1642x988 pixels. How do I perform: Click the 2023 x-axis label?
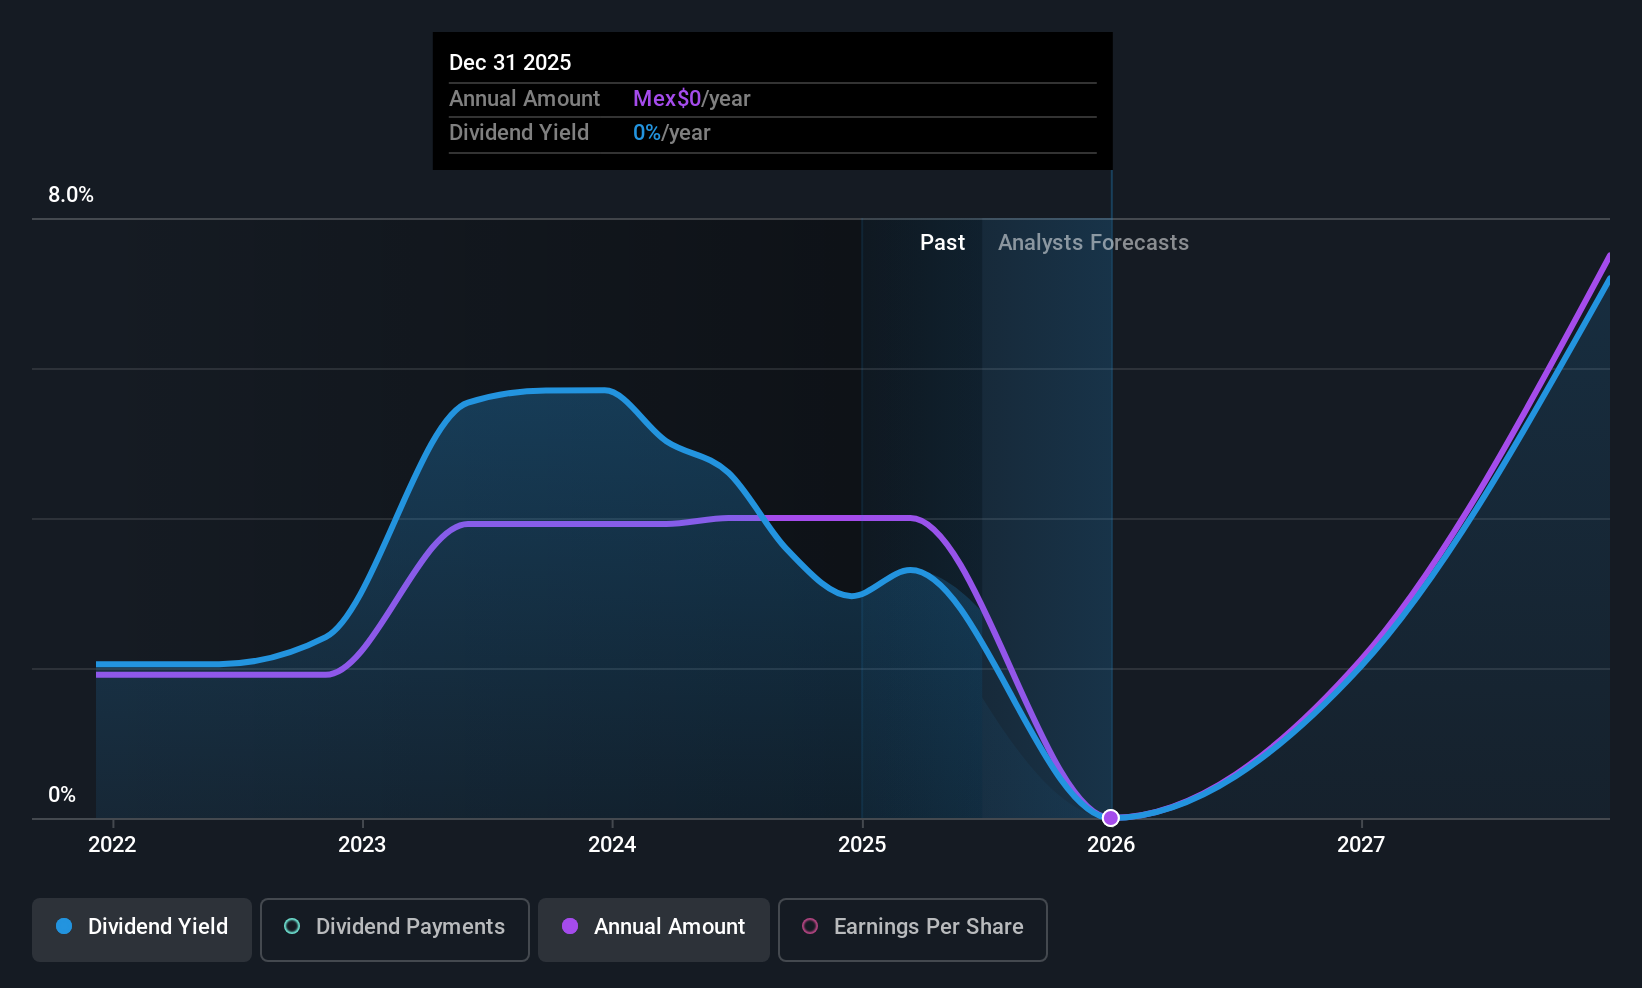(362, 844)
